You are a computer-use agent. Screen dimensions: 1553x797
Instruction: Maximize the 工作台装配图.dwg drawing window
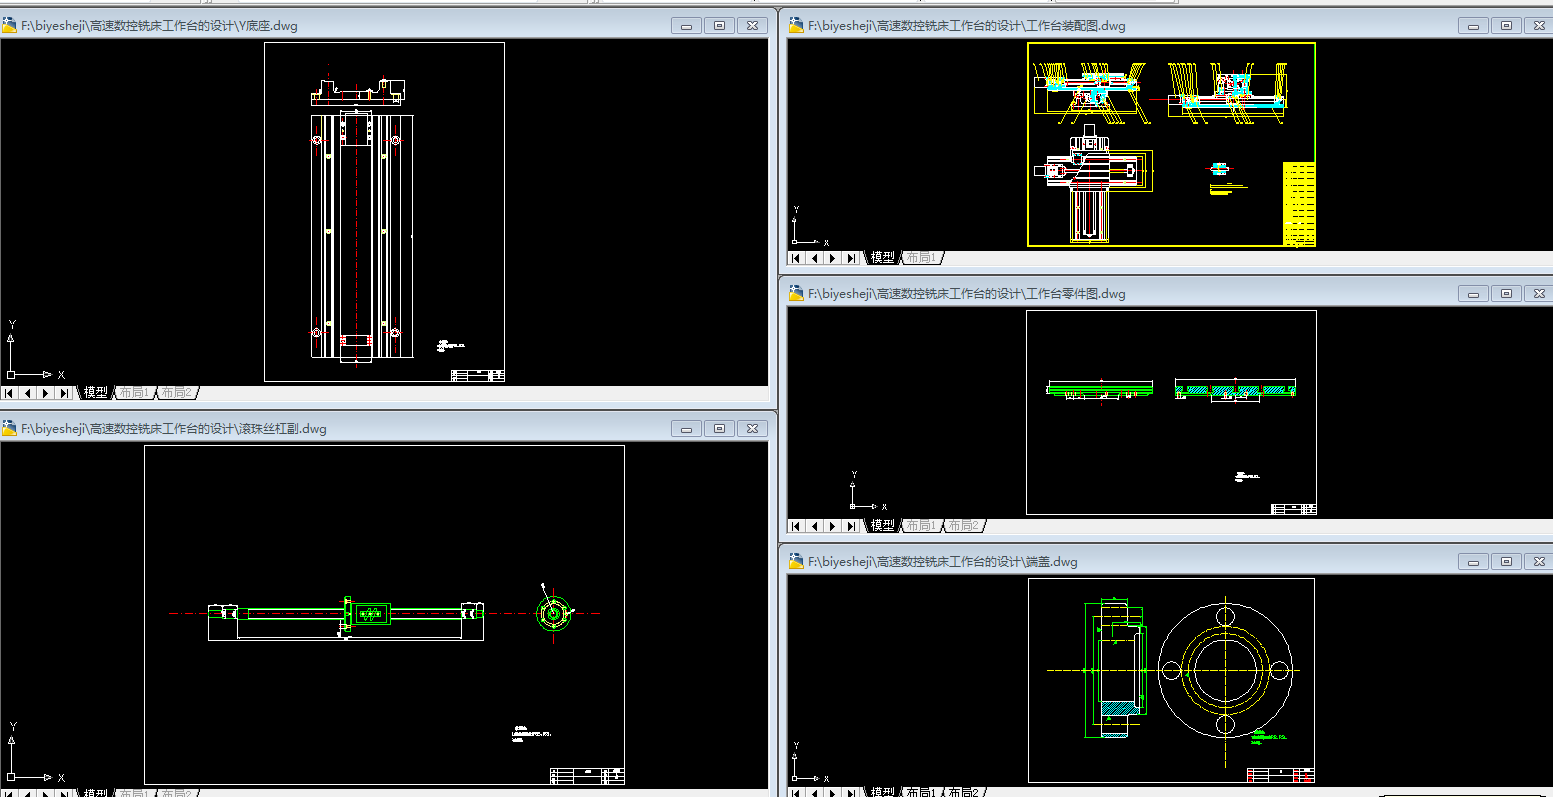(x=1507, y=26)
